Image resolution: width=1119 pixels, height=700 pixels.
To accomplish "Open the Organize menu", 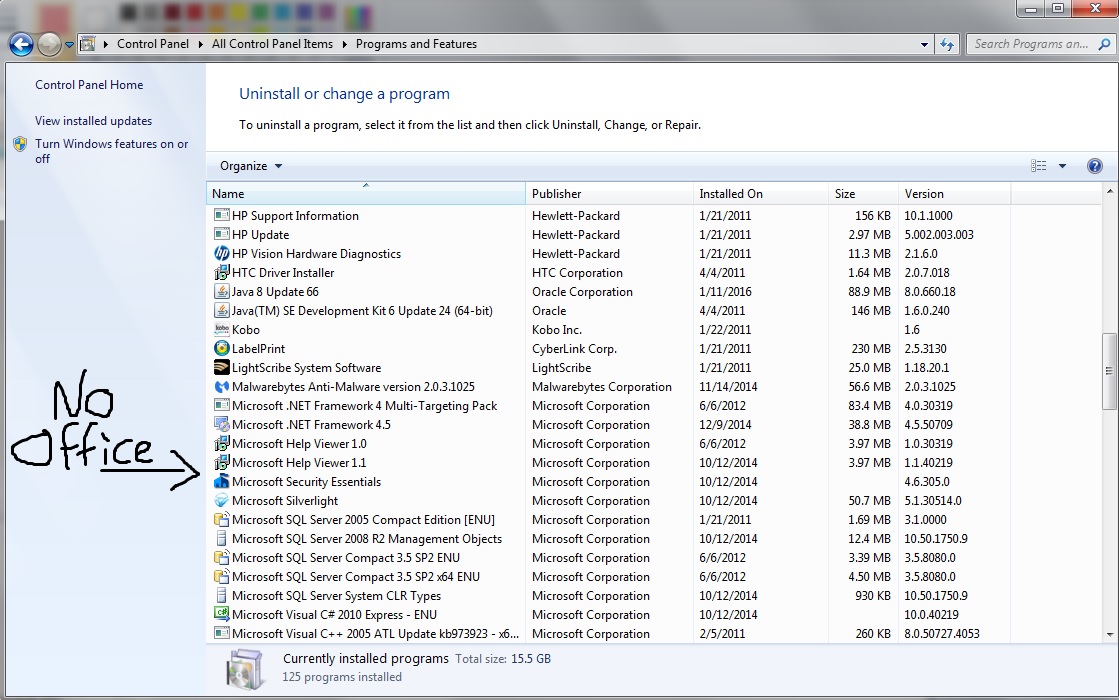I will [250, 166].
